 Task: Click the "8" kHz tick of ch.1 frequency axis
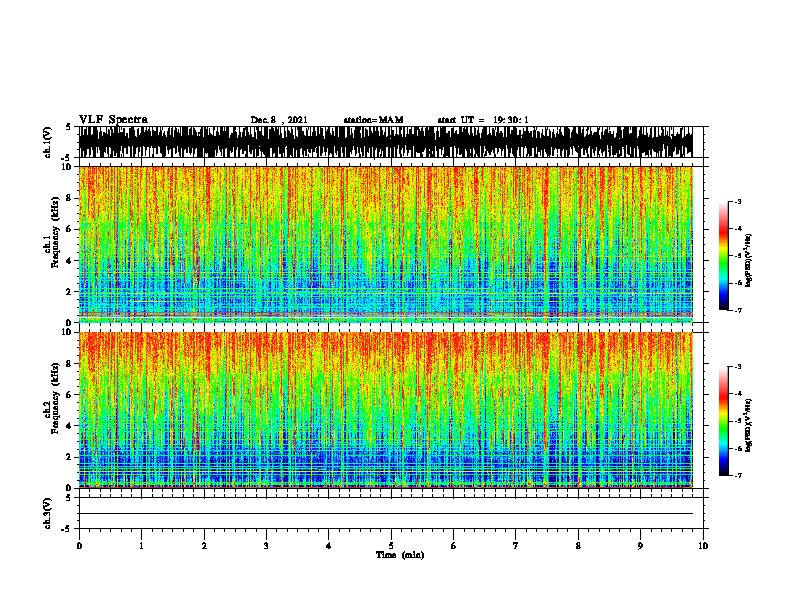click(70, 198)
